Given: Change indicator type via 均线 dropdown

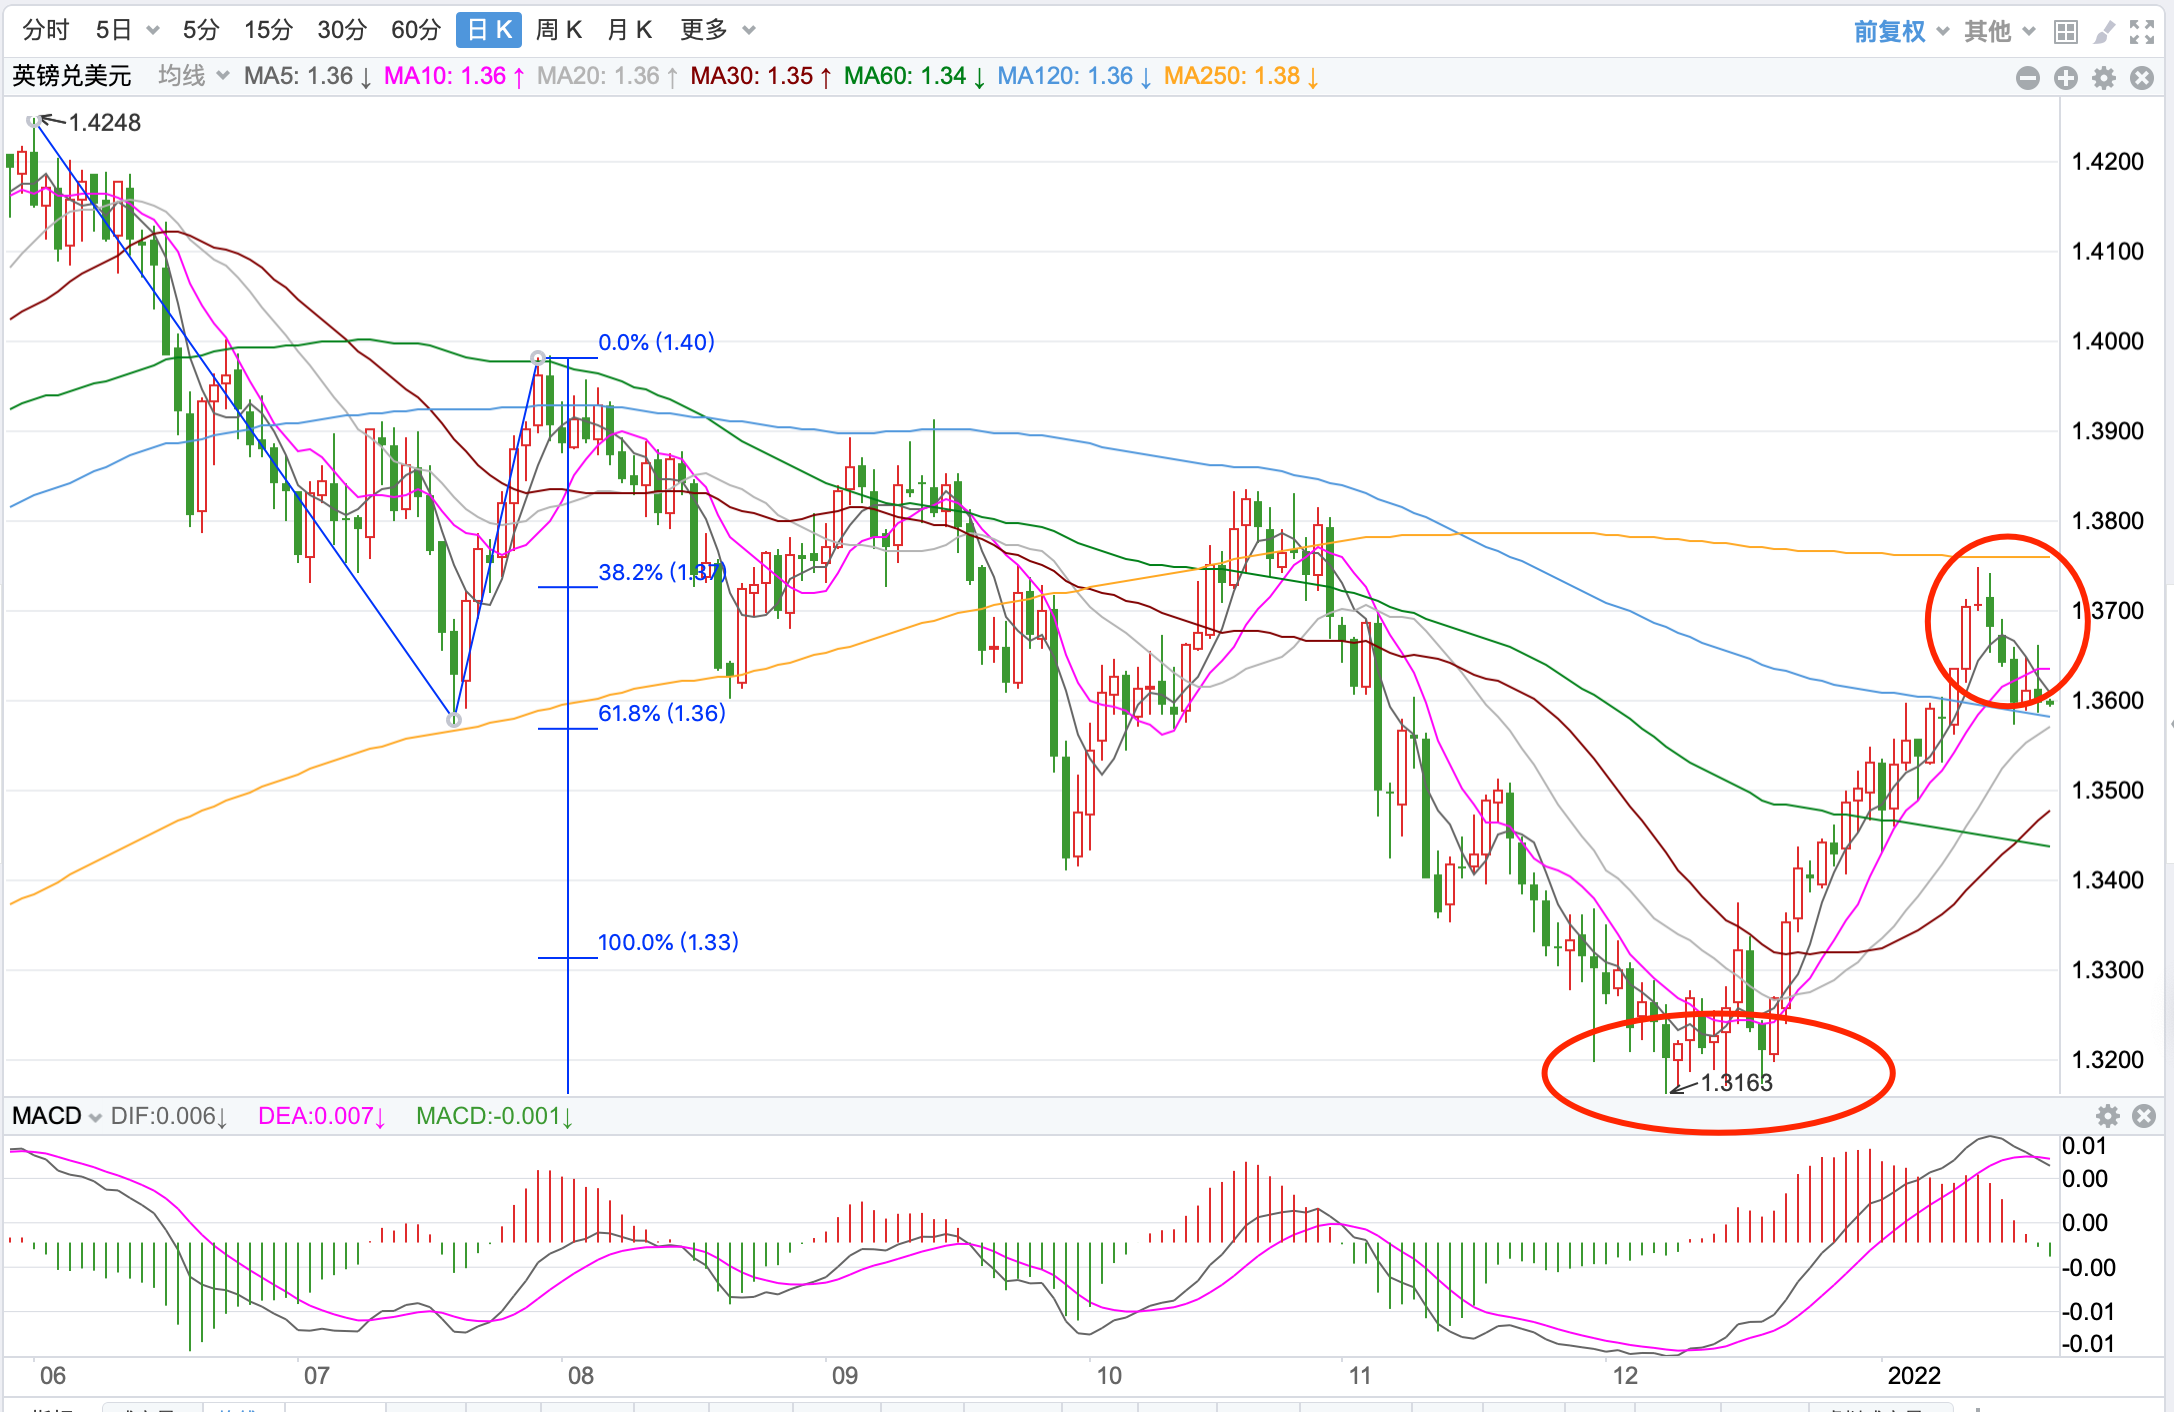Looking at the screenshot, I should point(193,76).
